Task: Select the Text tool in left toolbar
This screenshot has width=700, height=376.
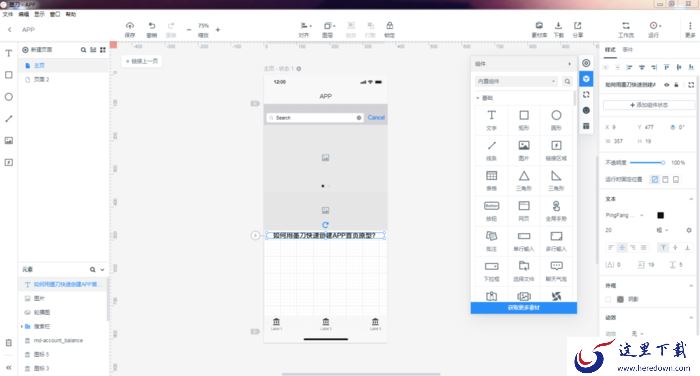Action: click(x=8, y=54)
